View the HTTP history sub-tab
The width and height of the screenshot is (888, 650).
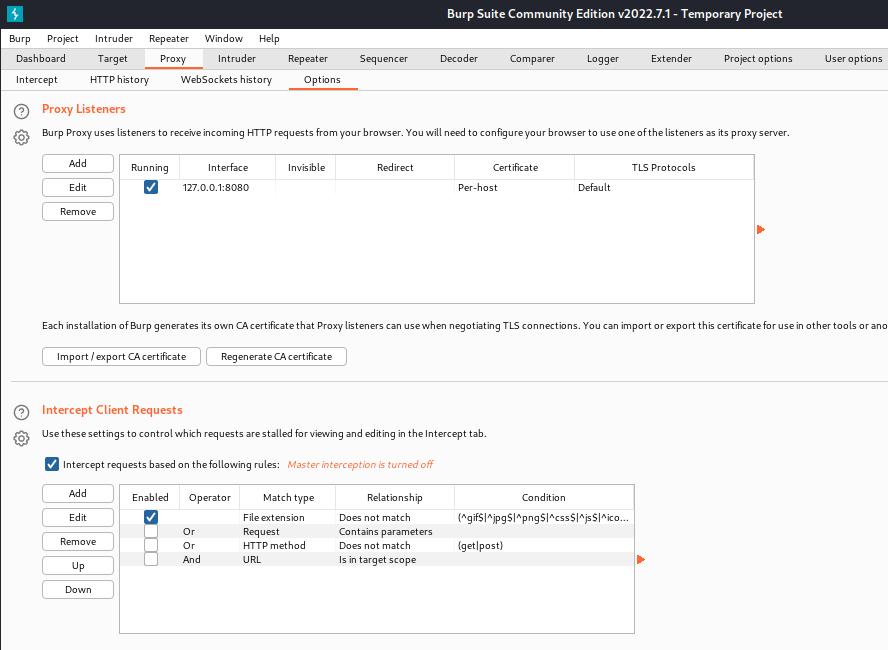pos(119,79)
